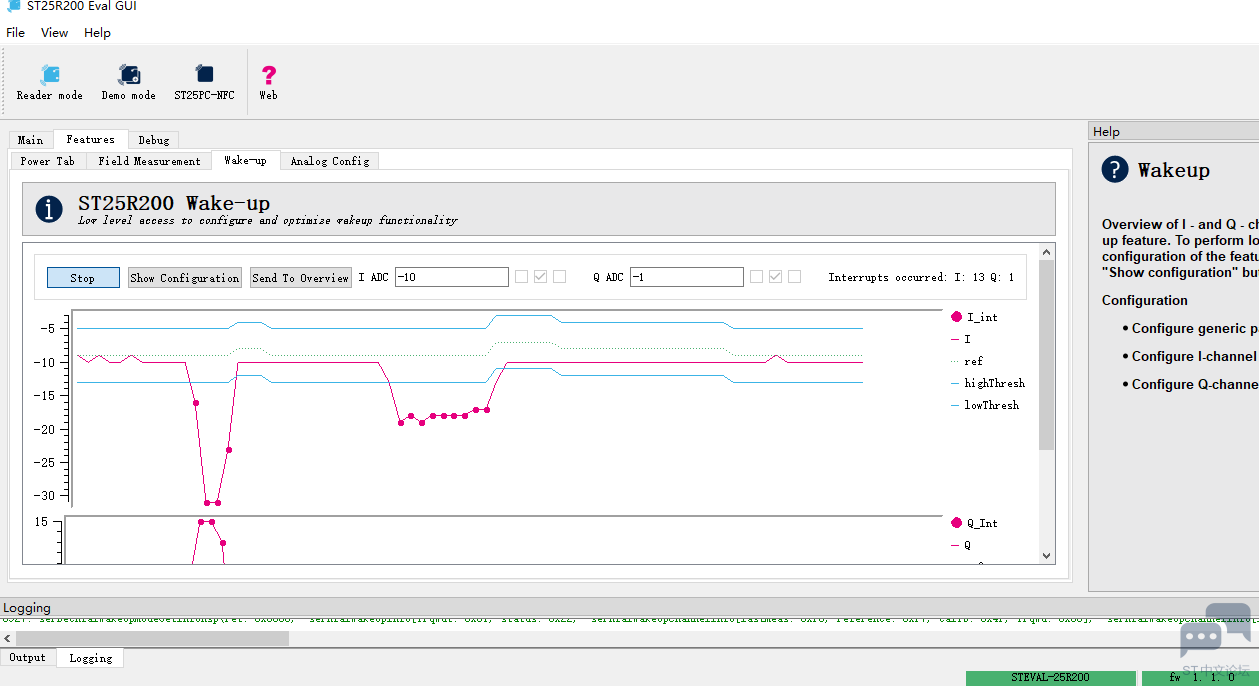Click the fw 1.1.0 status entry
The height and width of the screenshot is (686, 1259).
[1200, 678]
